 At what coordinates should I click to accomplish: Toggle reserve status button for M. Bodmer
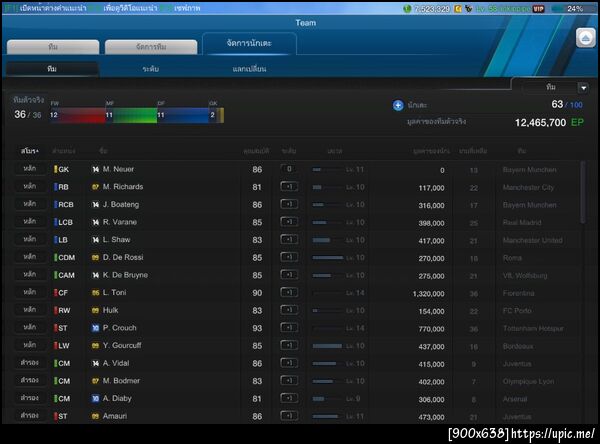pyautogui.click(x=29, y=380)
